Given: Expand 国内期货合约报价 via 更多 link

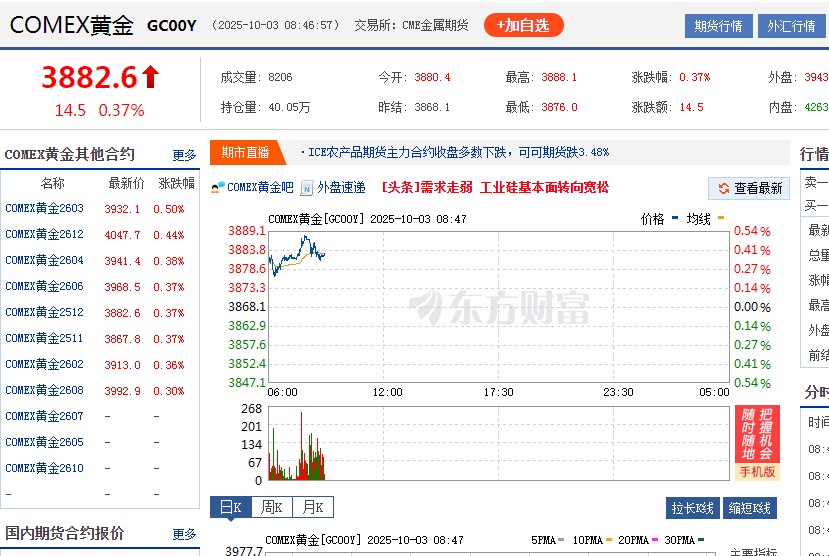Looking at the screenshot, I should click(x=184, y=534).
